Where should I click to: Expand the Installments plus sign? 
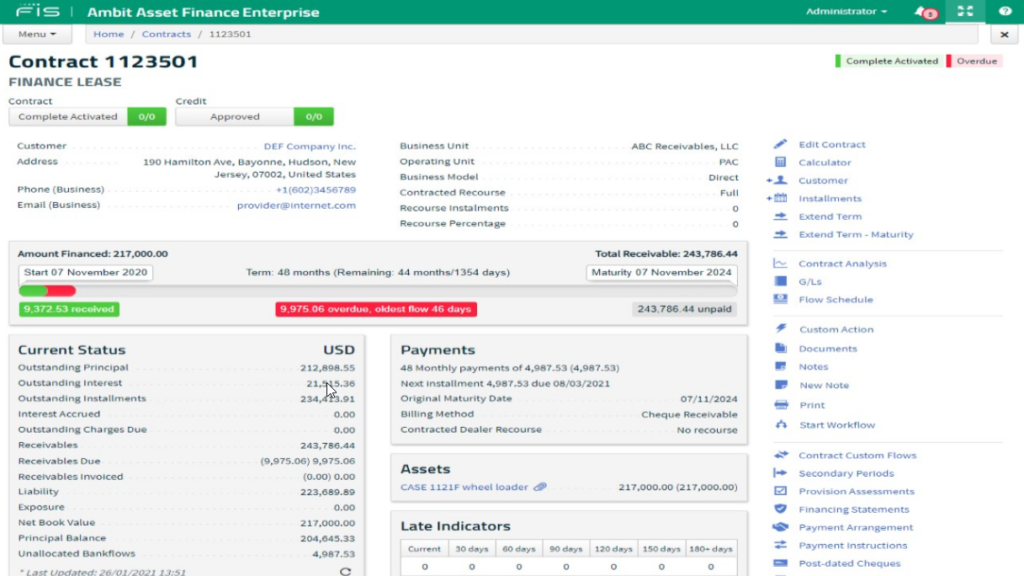pos(769,198)
